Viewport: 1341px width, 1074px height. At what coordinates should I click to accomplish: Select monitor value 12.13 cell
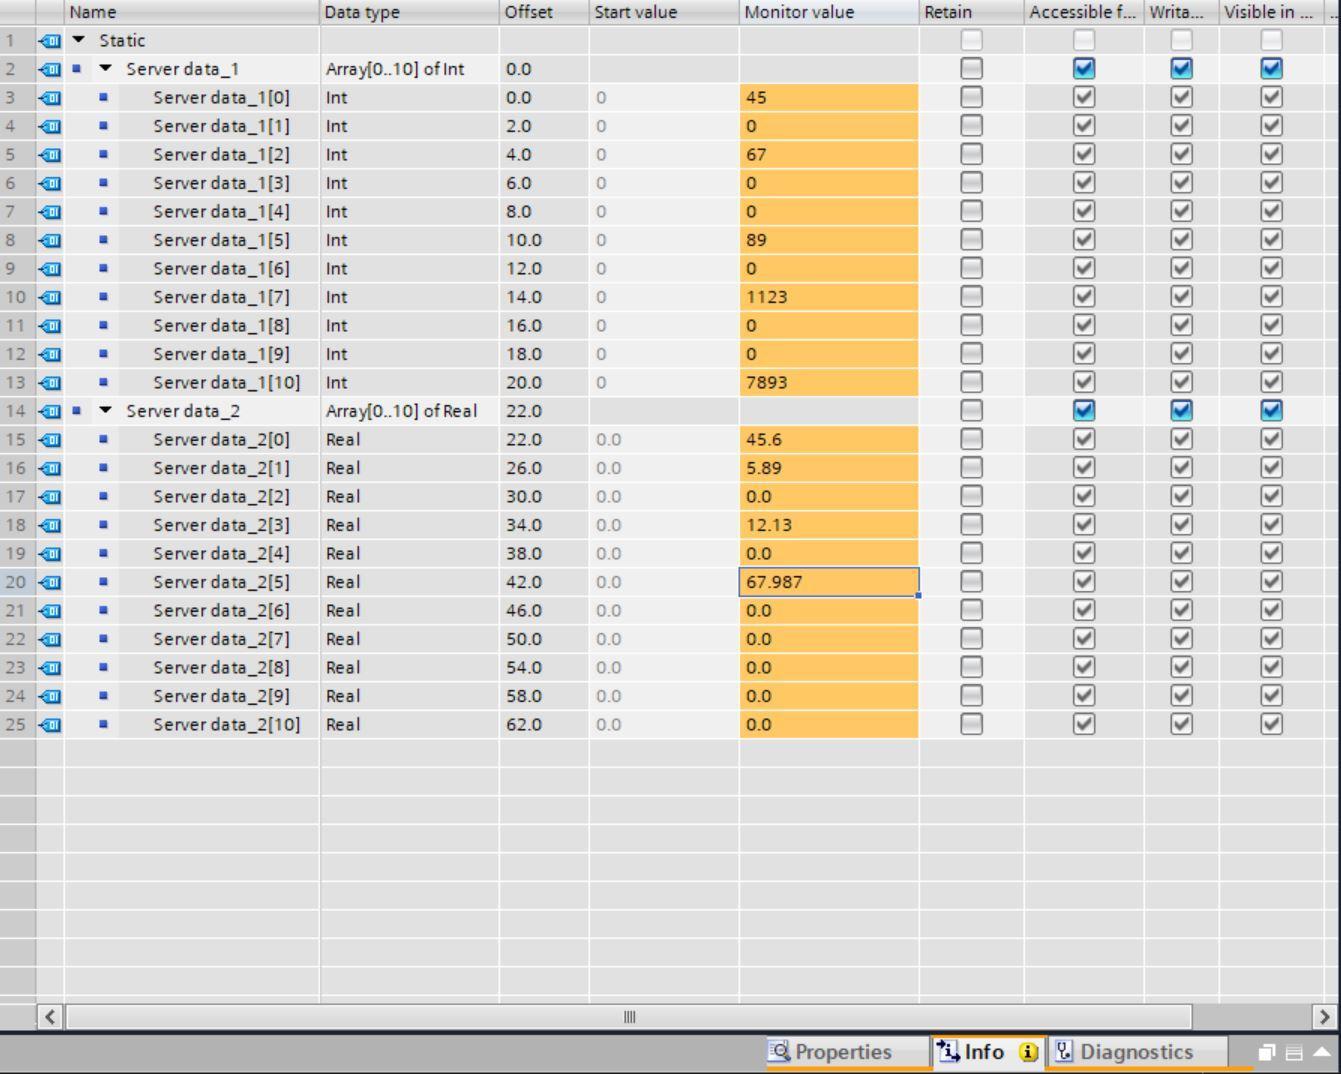pyautogui.click(x=829, y=525)
